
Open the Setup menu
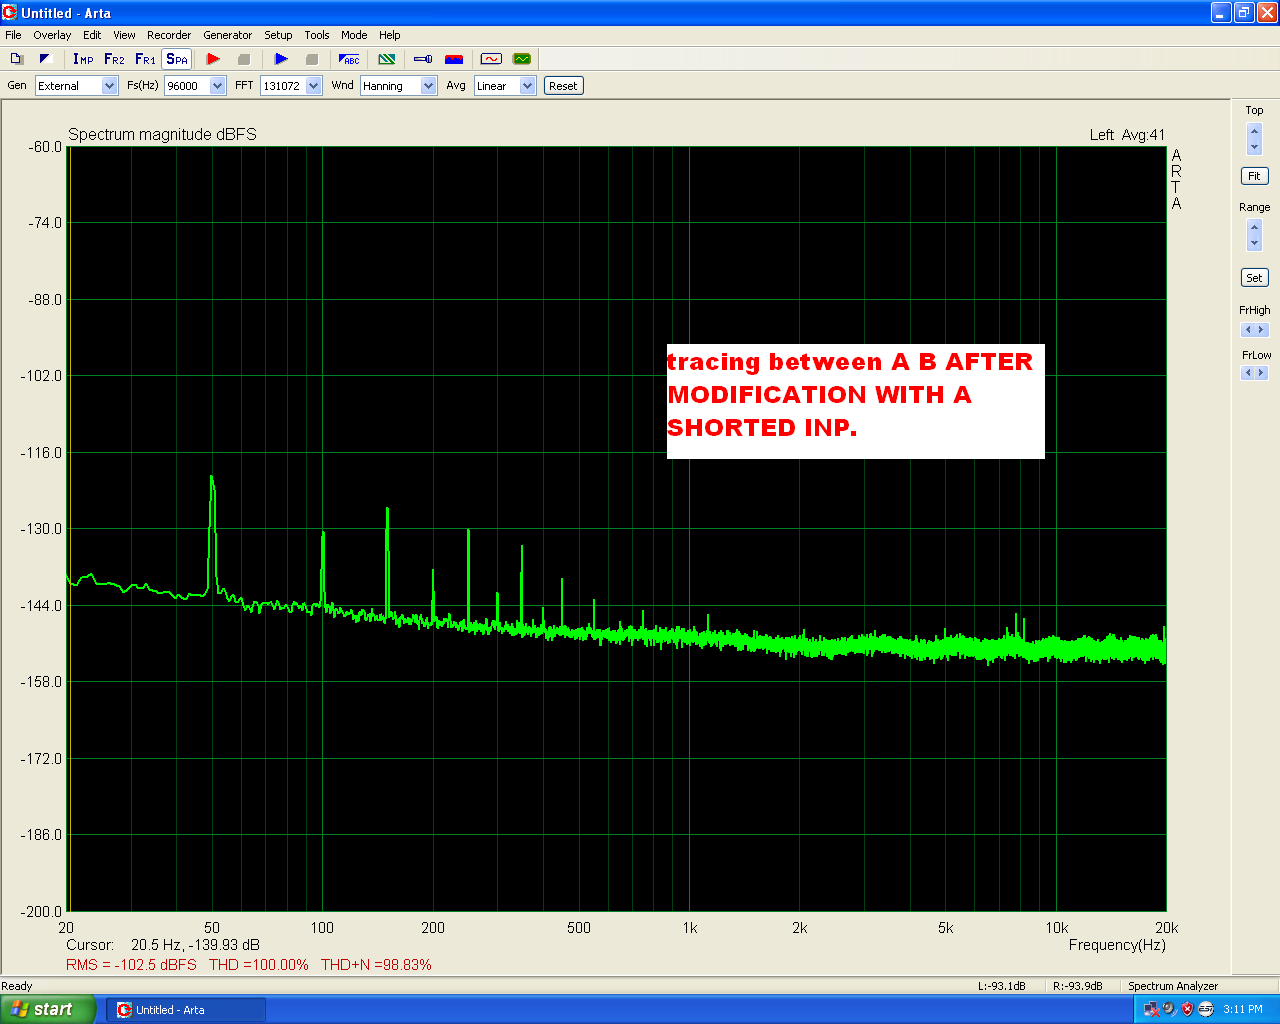pyautogui.click(x=278, y=35)
